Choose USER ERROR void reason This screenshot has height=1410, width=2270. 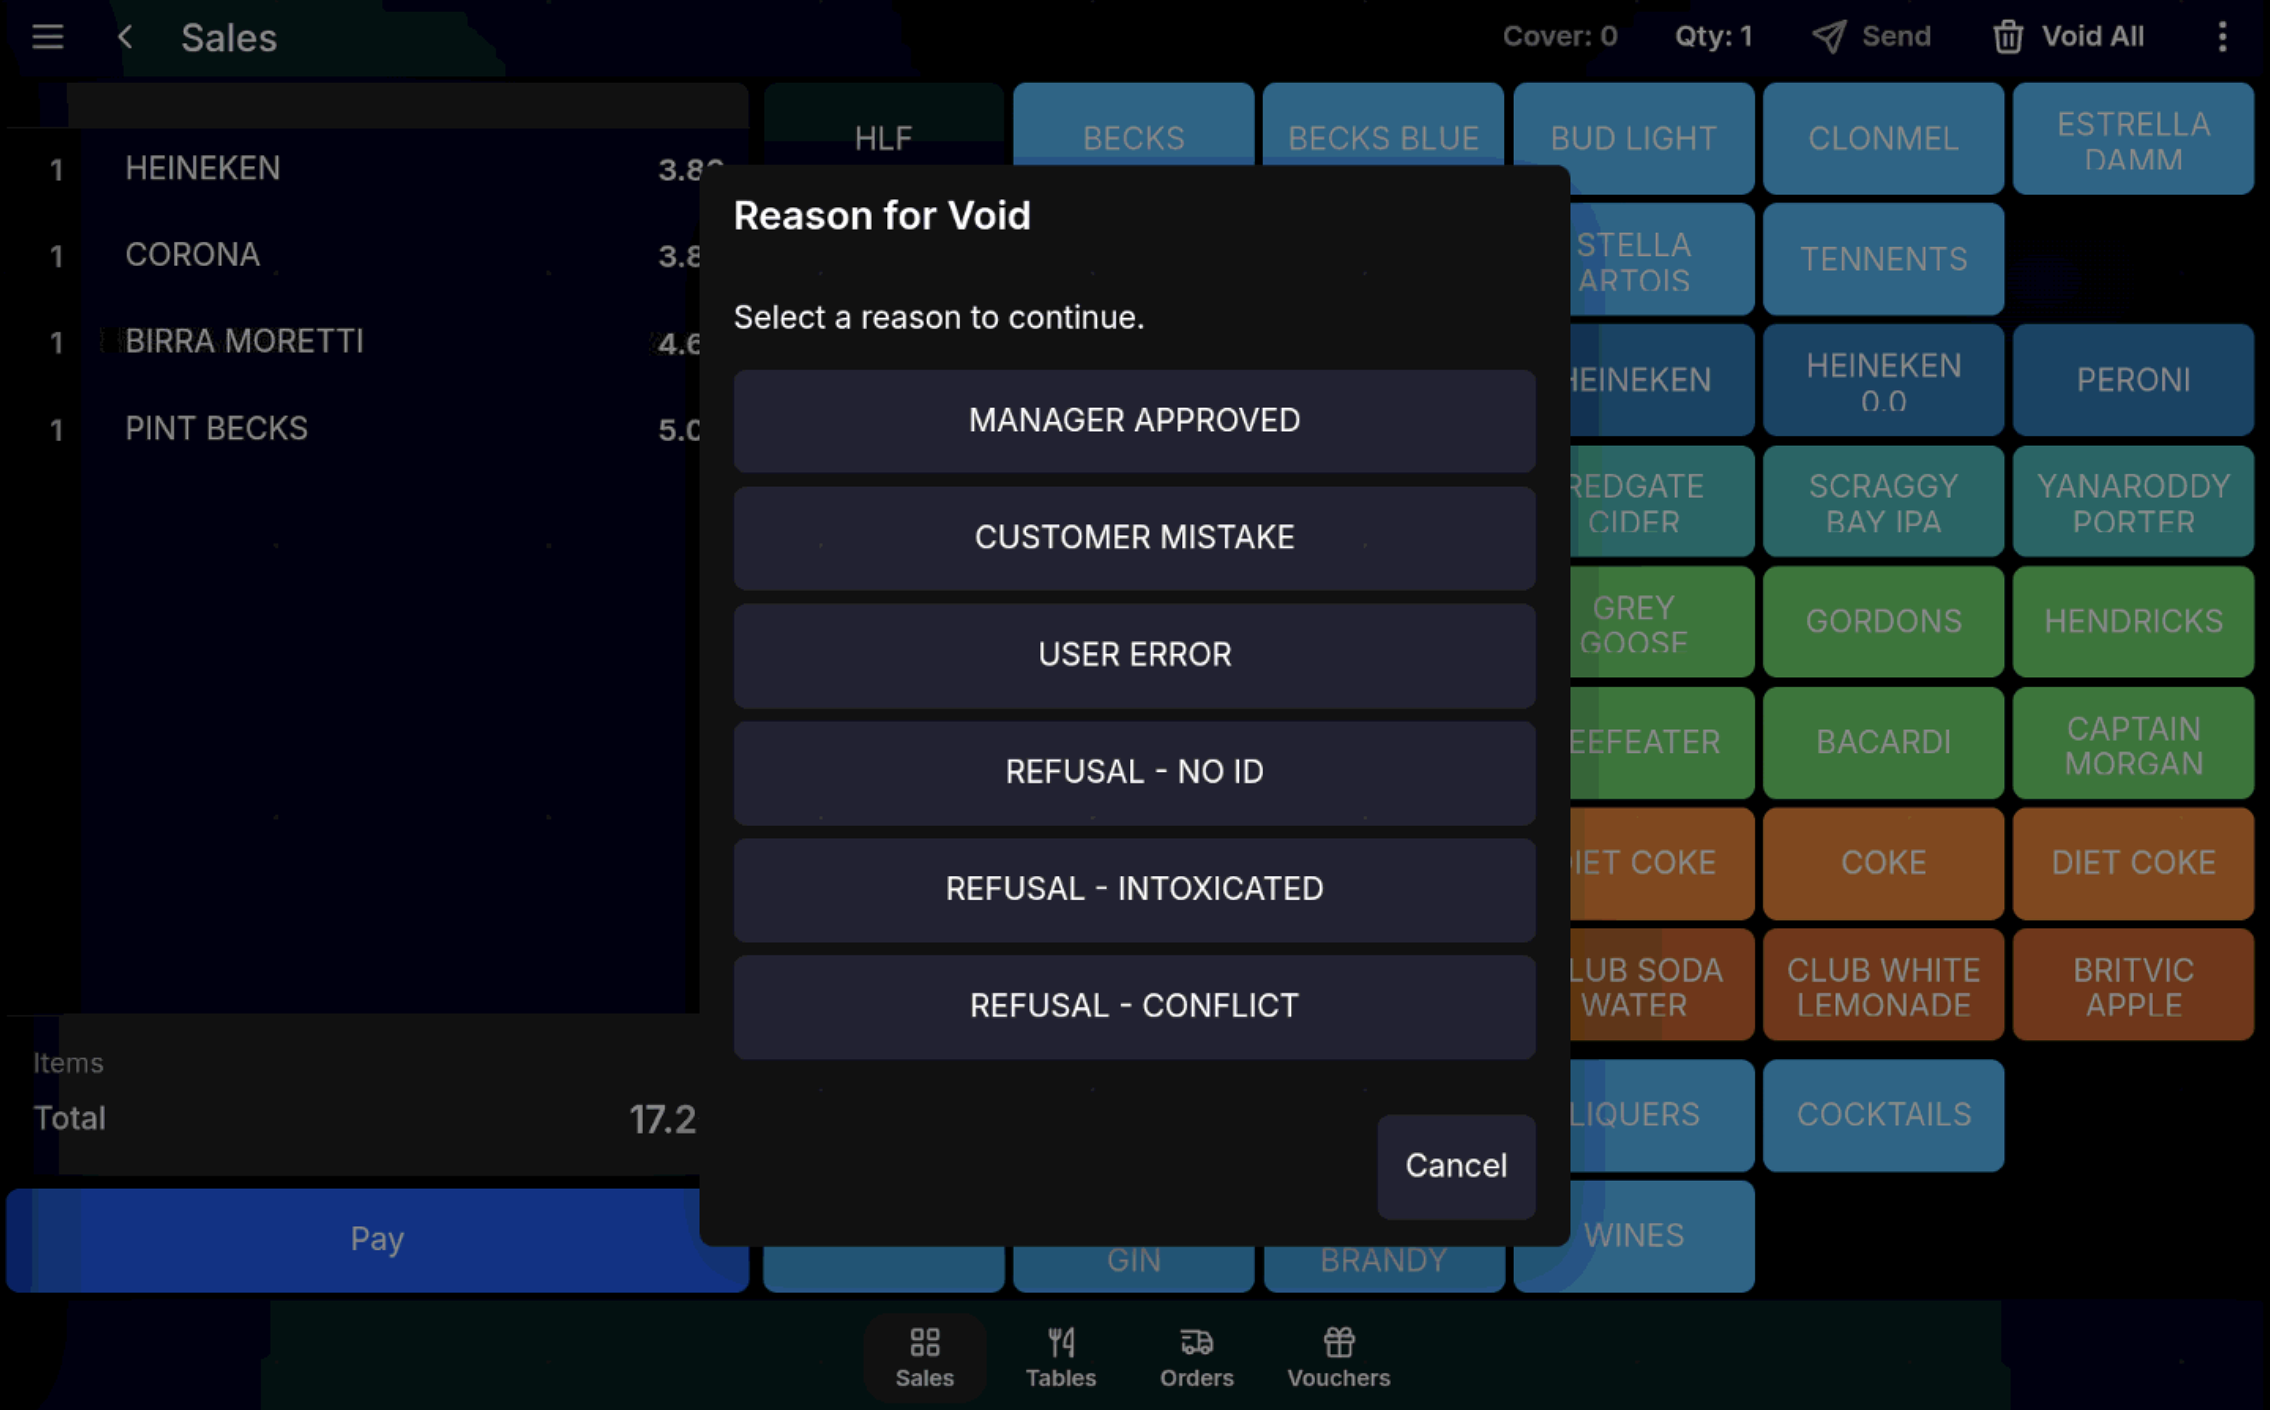pyautogui.click(x=1134, y=654)
